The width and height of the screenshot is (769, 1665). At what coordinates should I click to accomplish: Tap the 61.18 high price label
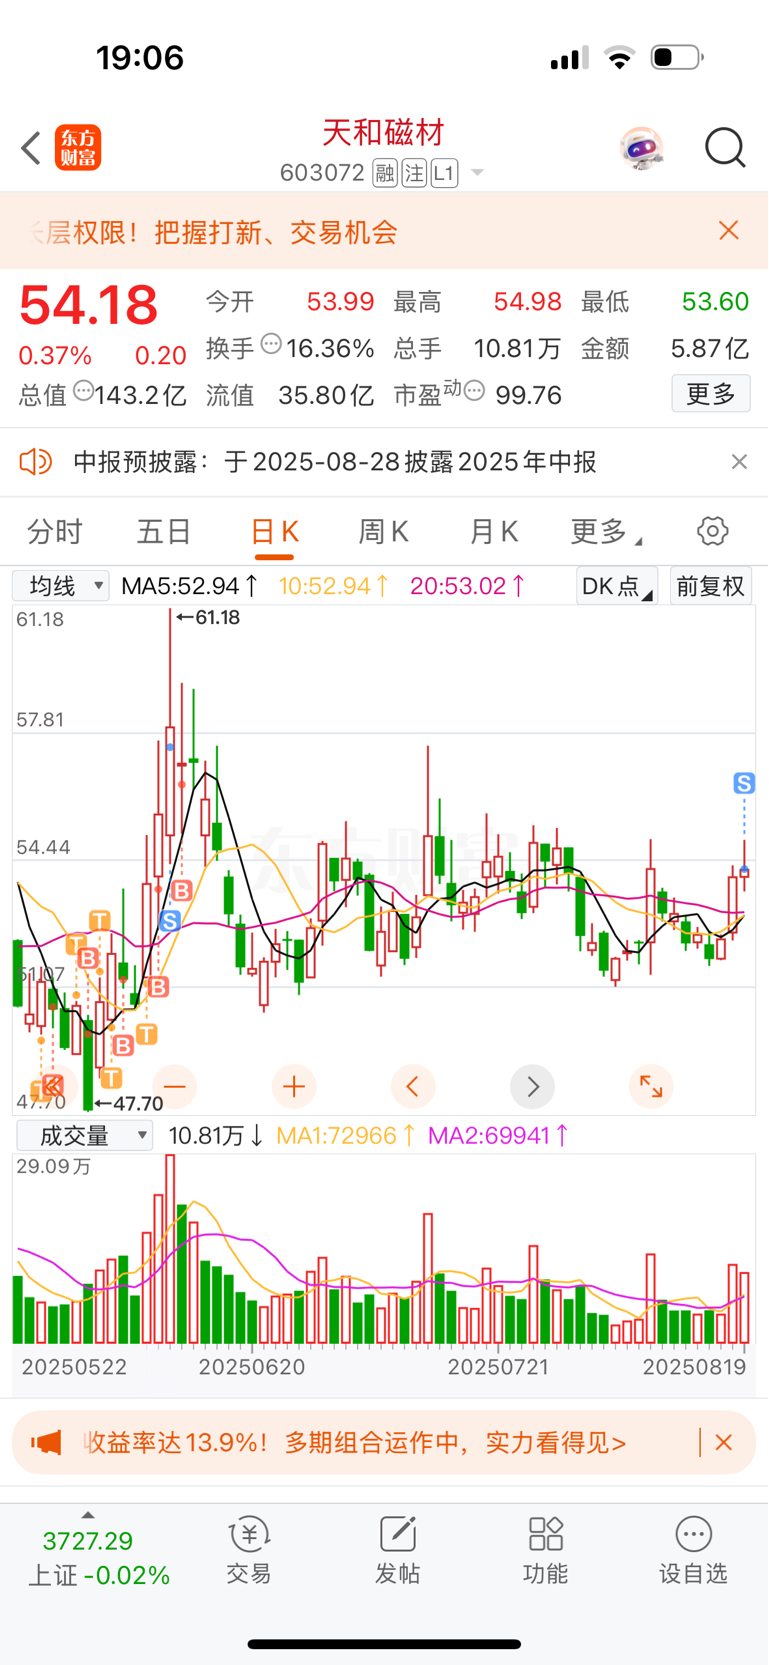coord(208,617)
